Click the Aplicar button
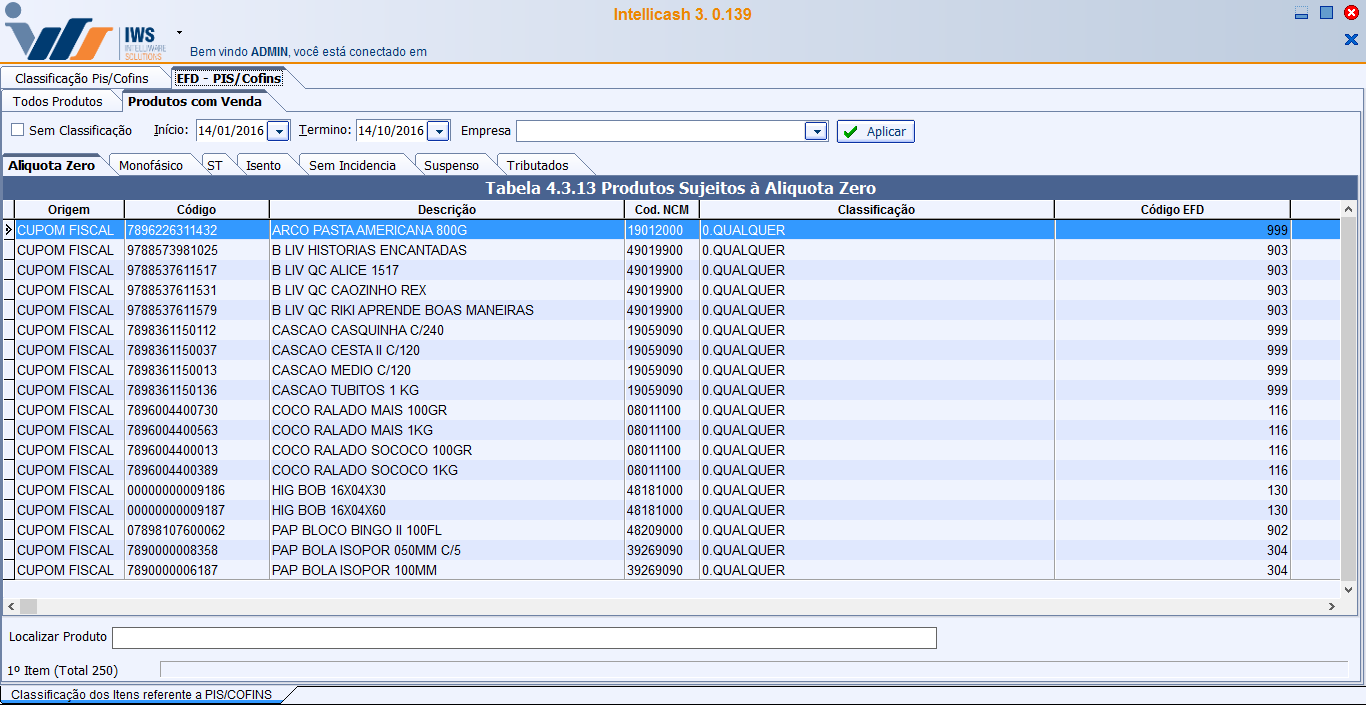The width and height of the screenshot is (1366, 705). [875, 131]
